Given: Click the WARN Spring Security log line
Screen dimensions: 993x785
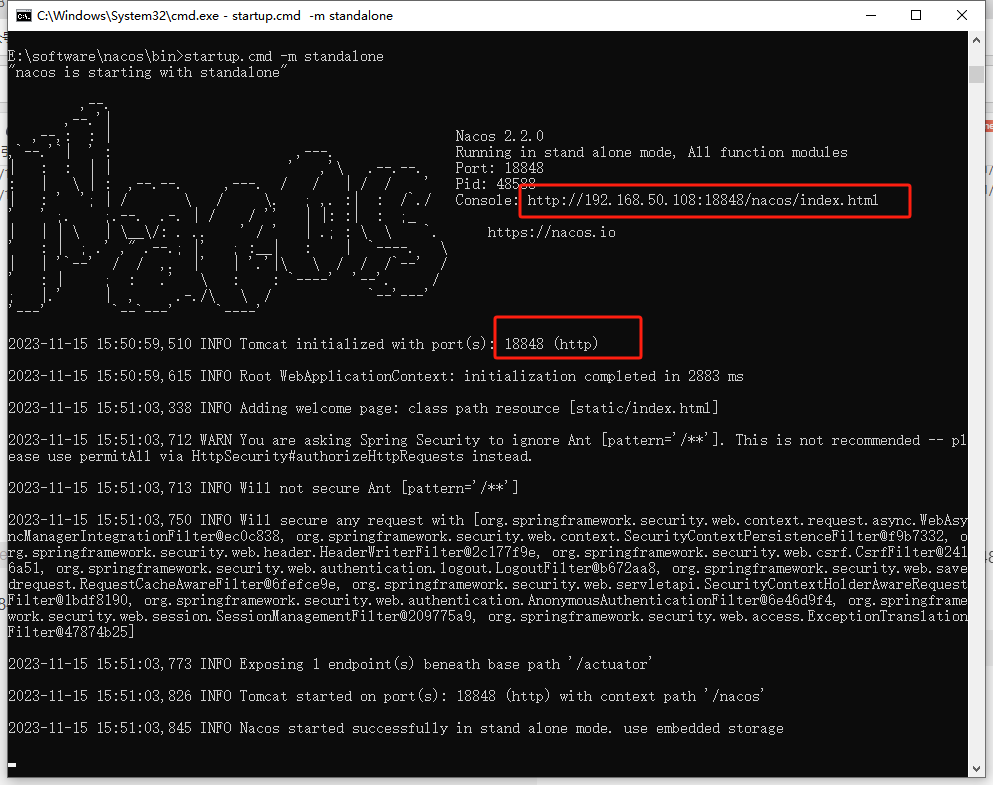Looking at the screenshot, I should click(x=487, y=448).
